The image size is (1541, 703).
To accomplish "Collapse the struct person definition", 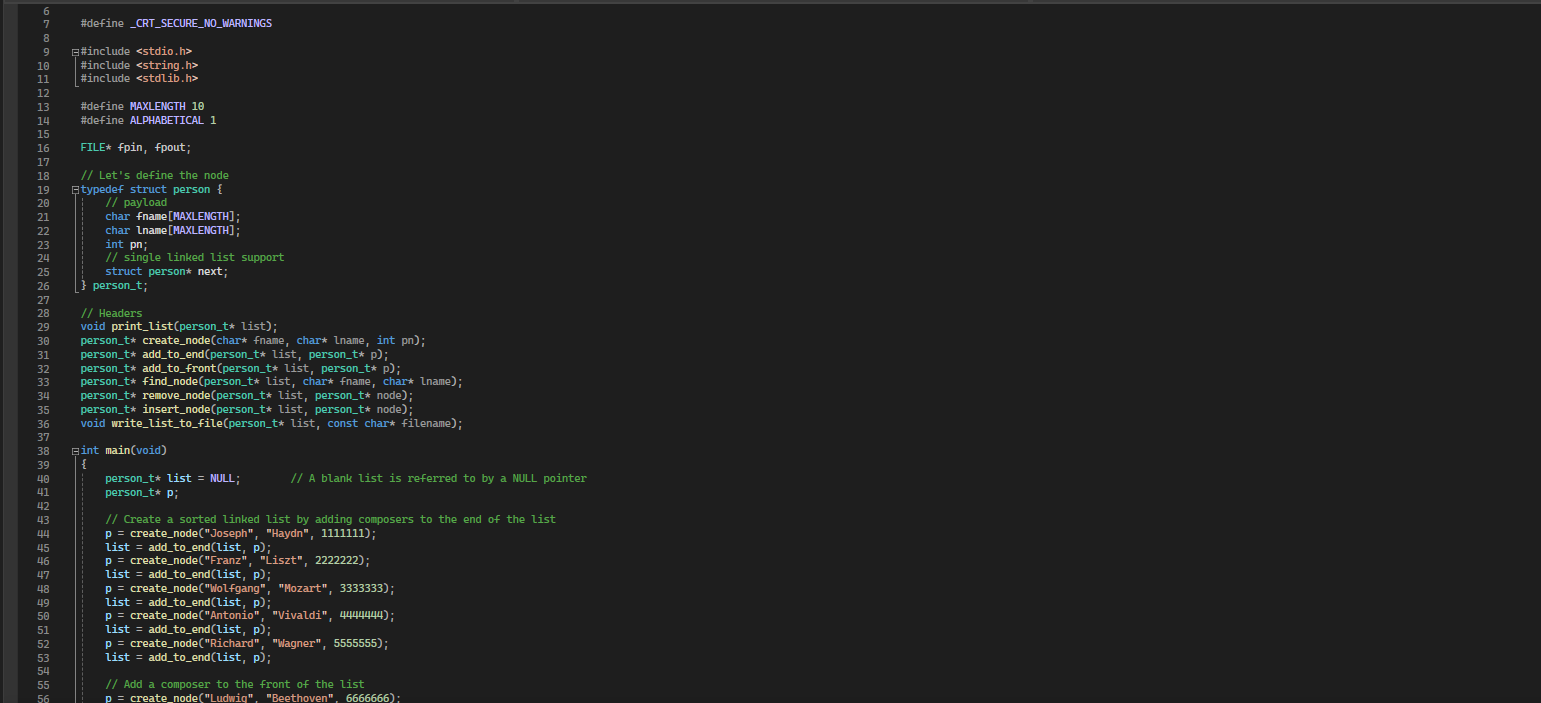I will [74, 189].
